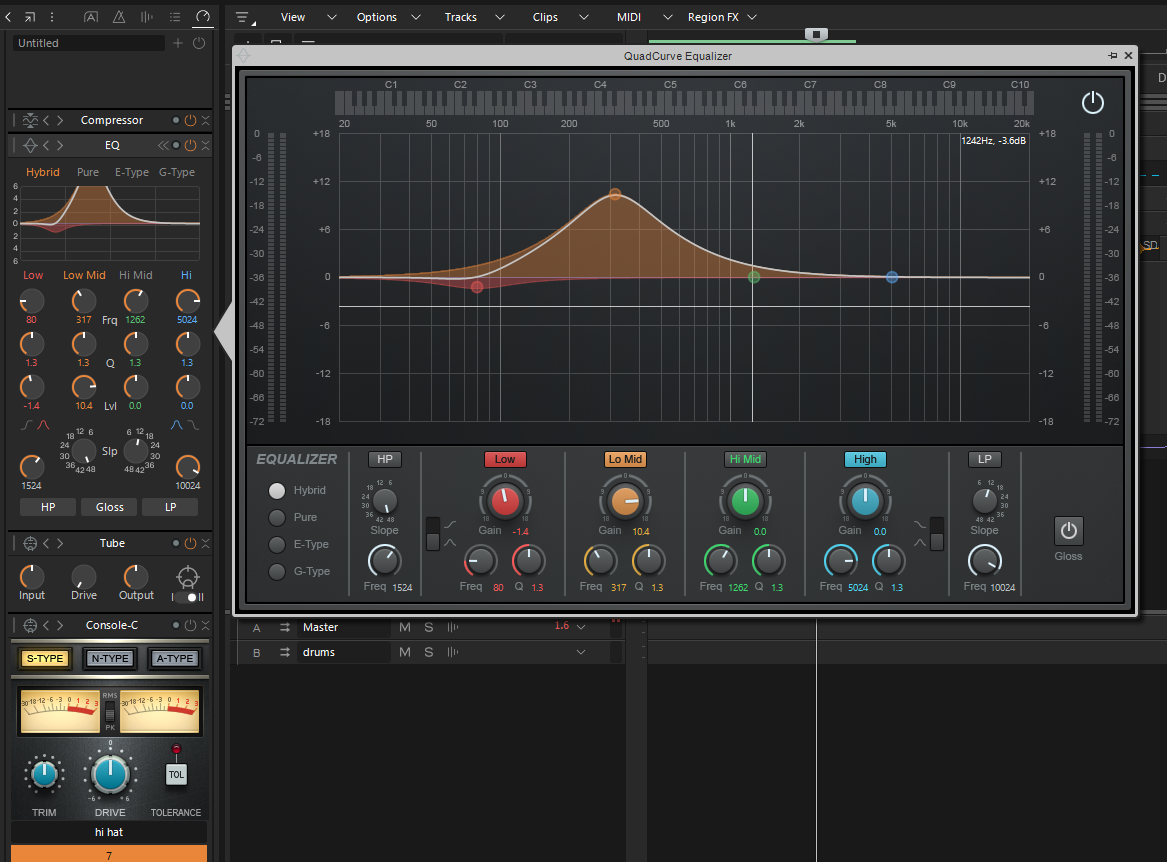The width and height of the screenshot is (1167, 862).
Task: Mute the Master bus
Action: click(405, 627)
